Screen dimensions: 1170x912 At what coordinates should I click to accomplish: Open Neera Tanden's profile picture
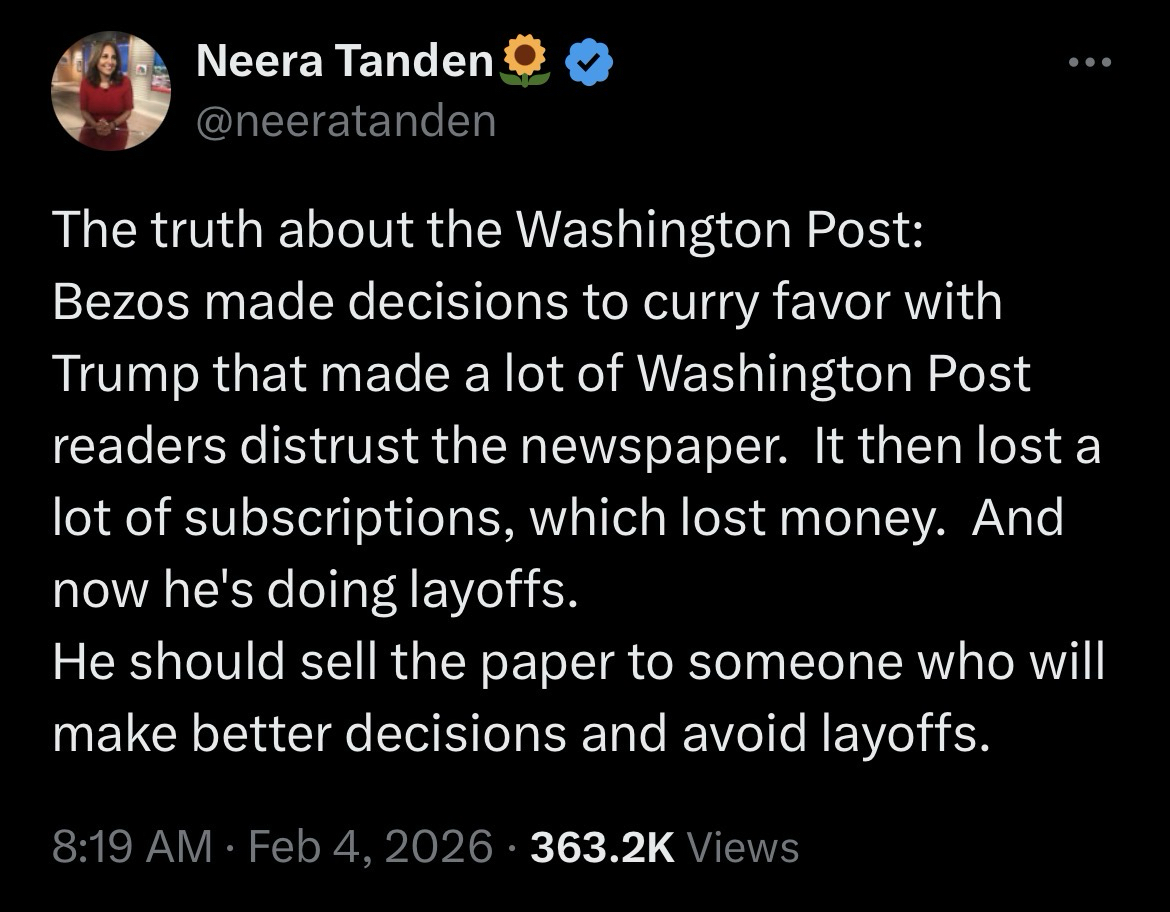(111, 91)
